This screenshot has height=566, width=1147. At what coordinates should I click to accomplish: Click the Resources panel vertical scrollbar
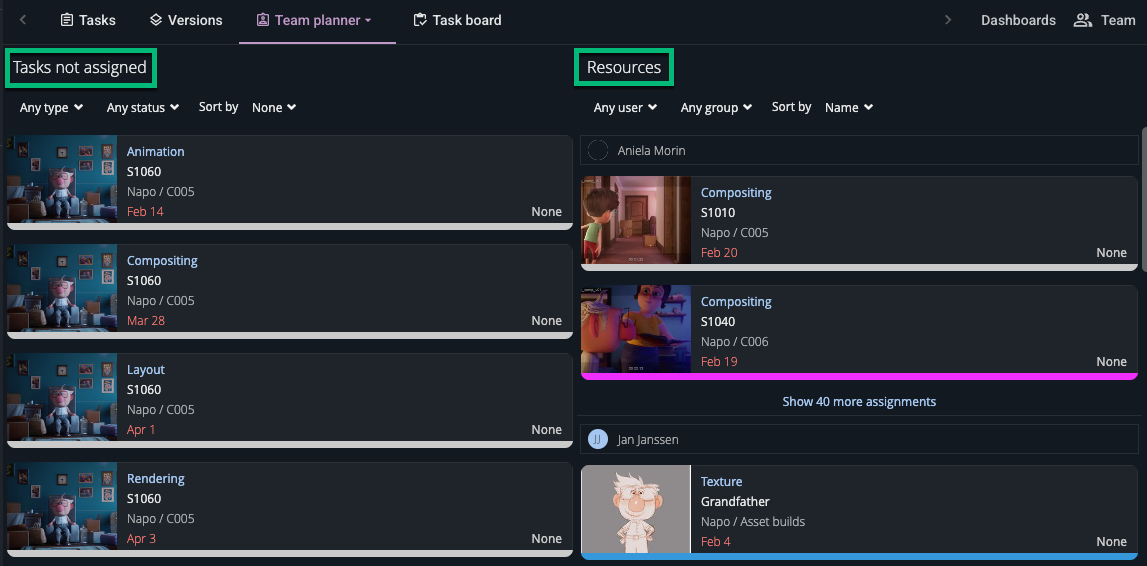(1143, 199)
